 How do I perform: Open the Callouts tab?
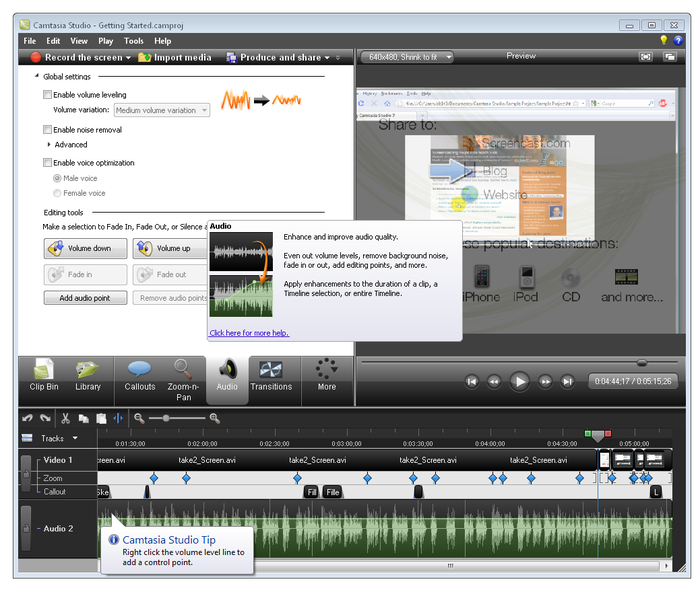click(140, 376)
